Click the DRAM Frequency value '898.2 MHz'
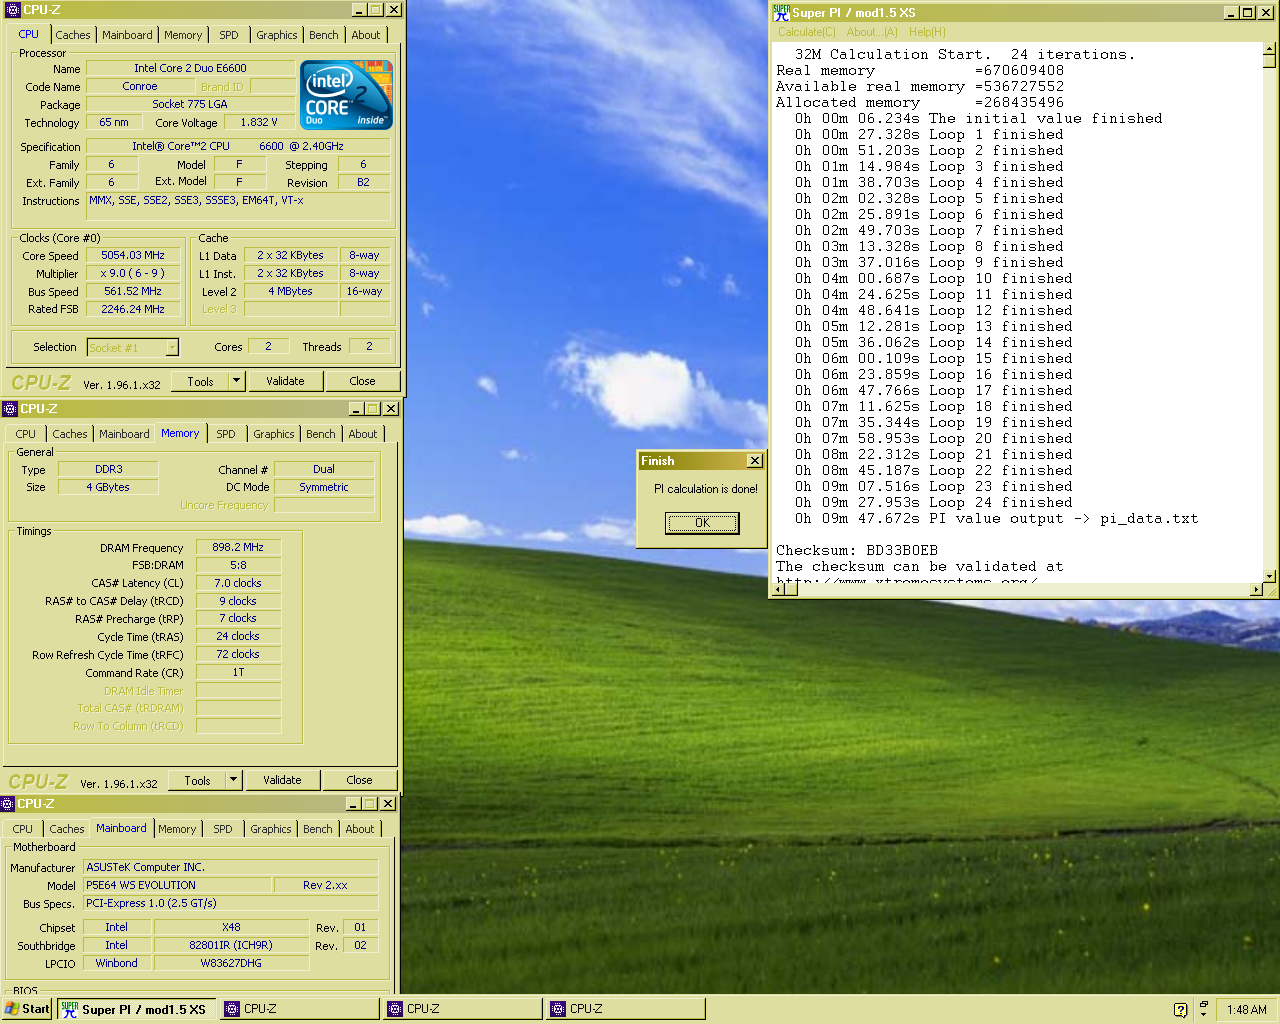 tap(238, 547)
